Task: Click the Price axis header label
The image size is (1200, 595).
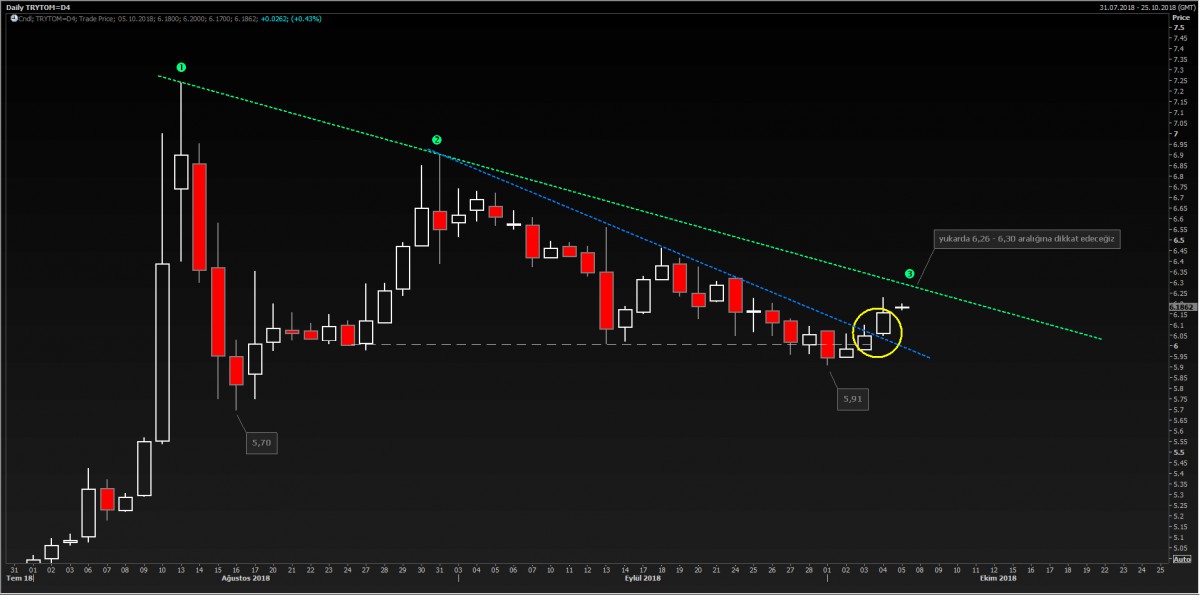Action: pos(1180,18)
